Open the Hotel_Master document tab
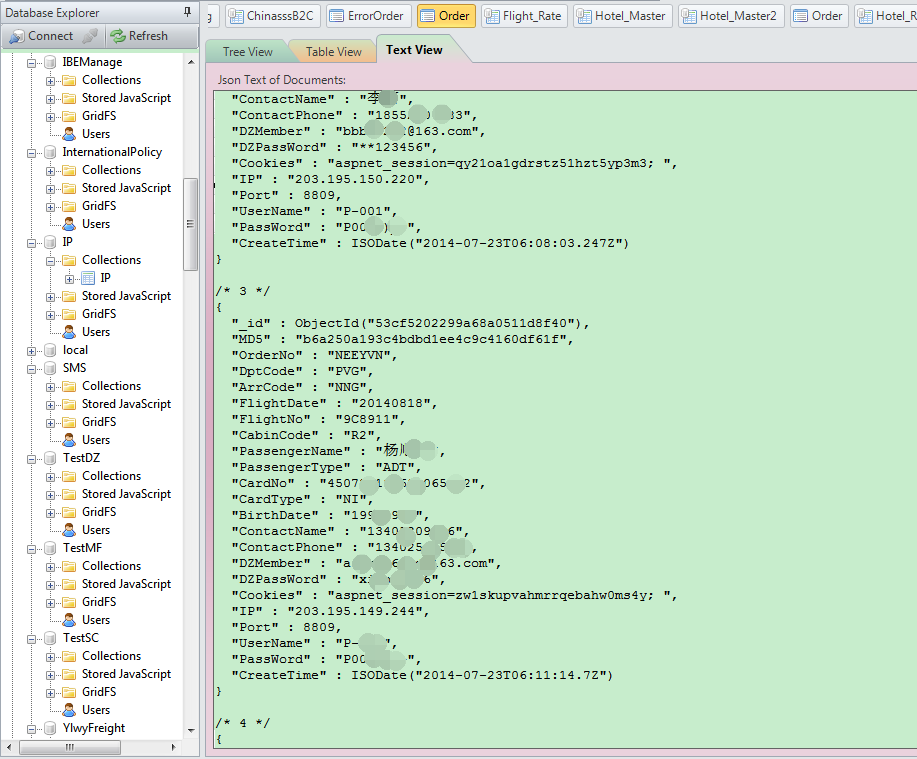 [x=623, y=16]
